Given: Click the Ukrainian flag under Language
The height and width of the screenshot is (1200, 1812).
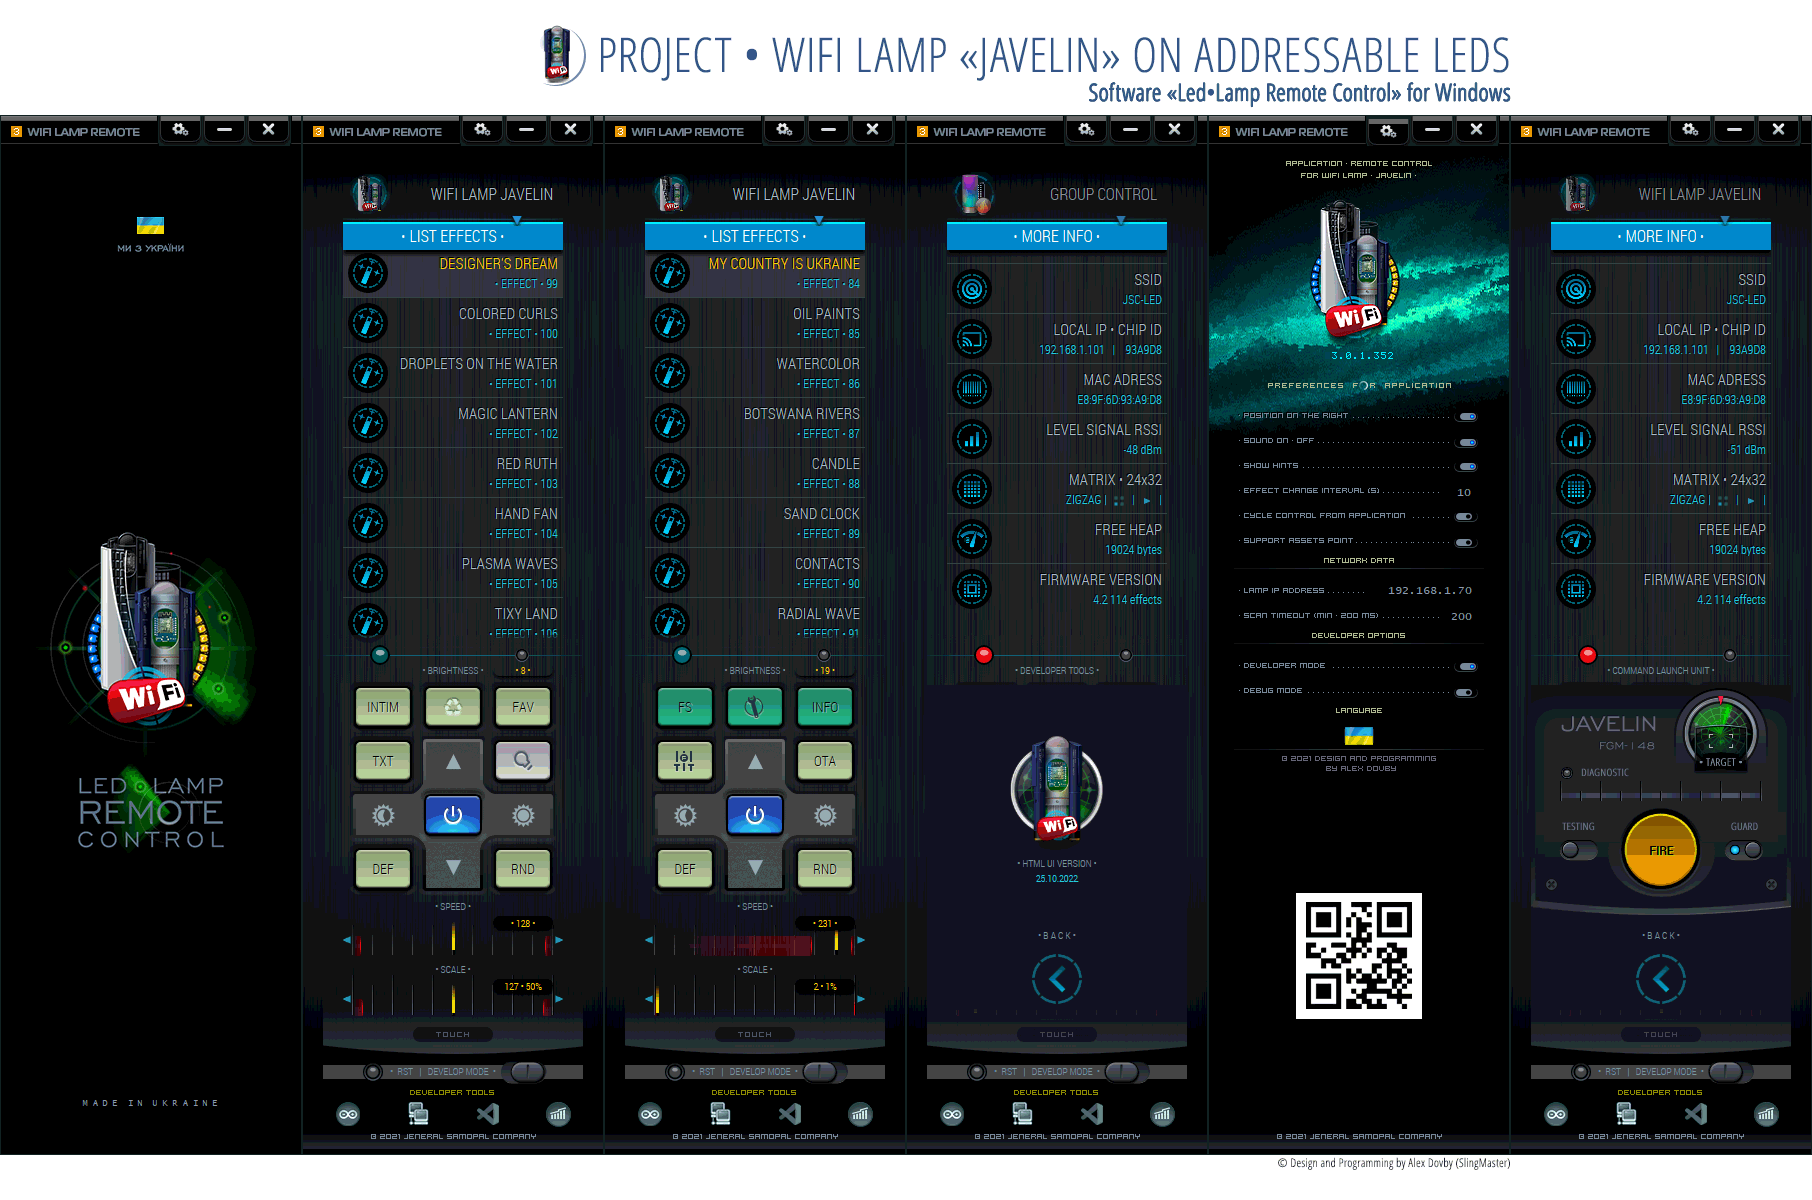Looking at the screenshot, I should coord(1358,736).
